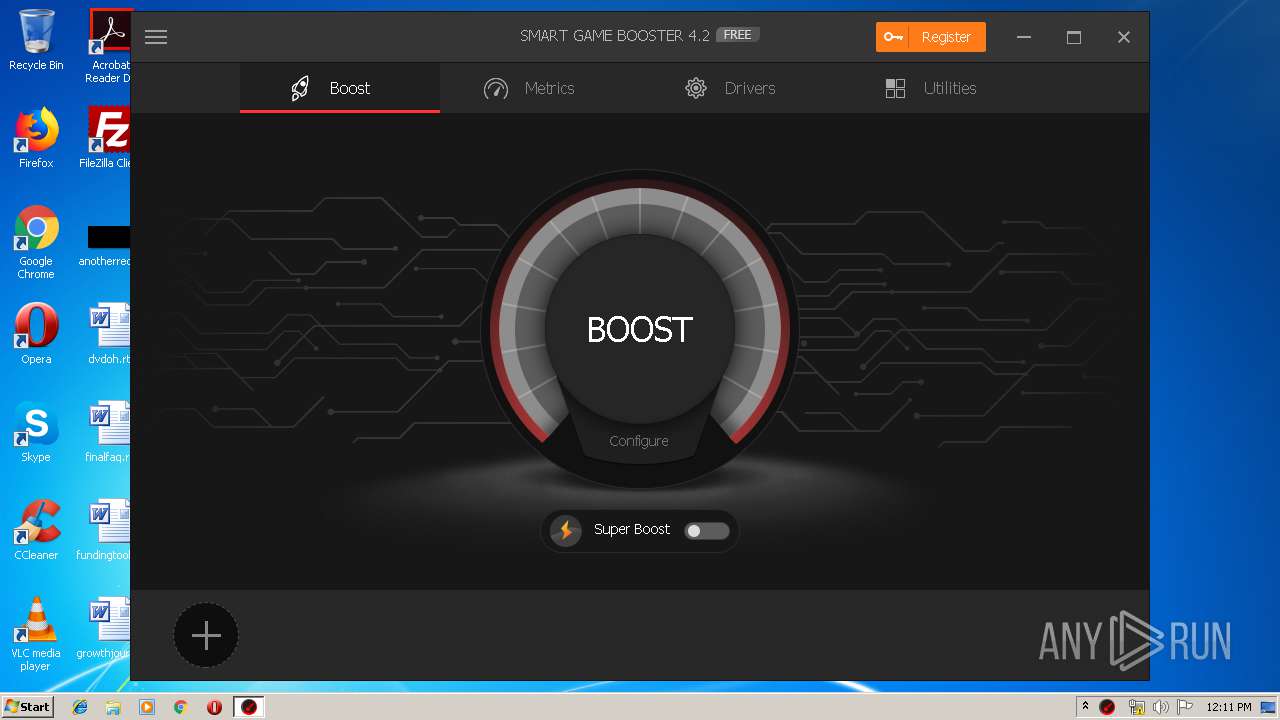Select the FileZilla Client desktop icon
Screen dimensions: 1280x720
pos(108,138)
